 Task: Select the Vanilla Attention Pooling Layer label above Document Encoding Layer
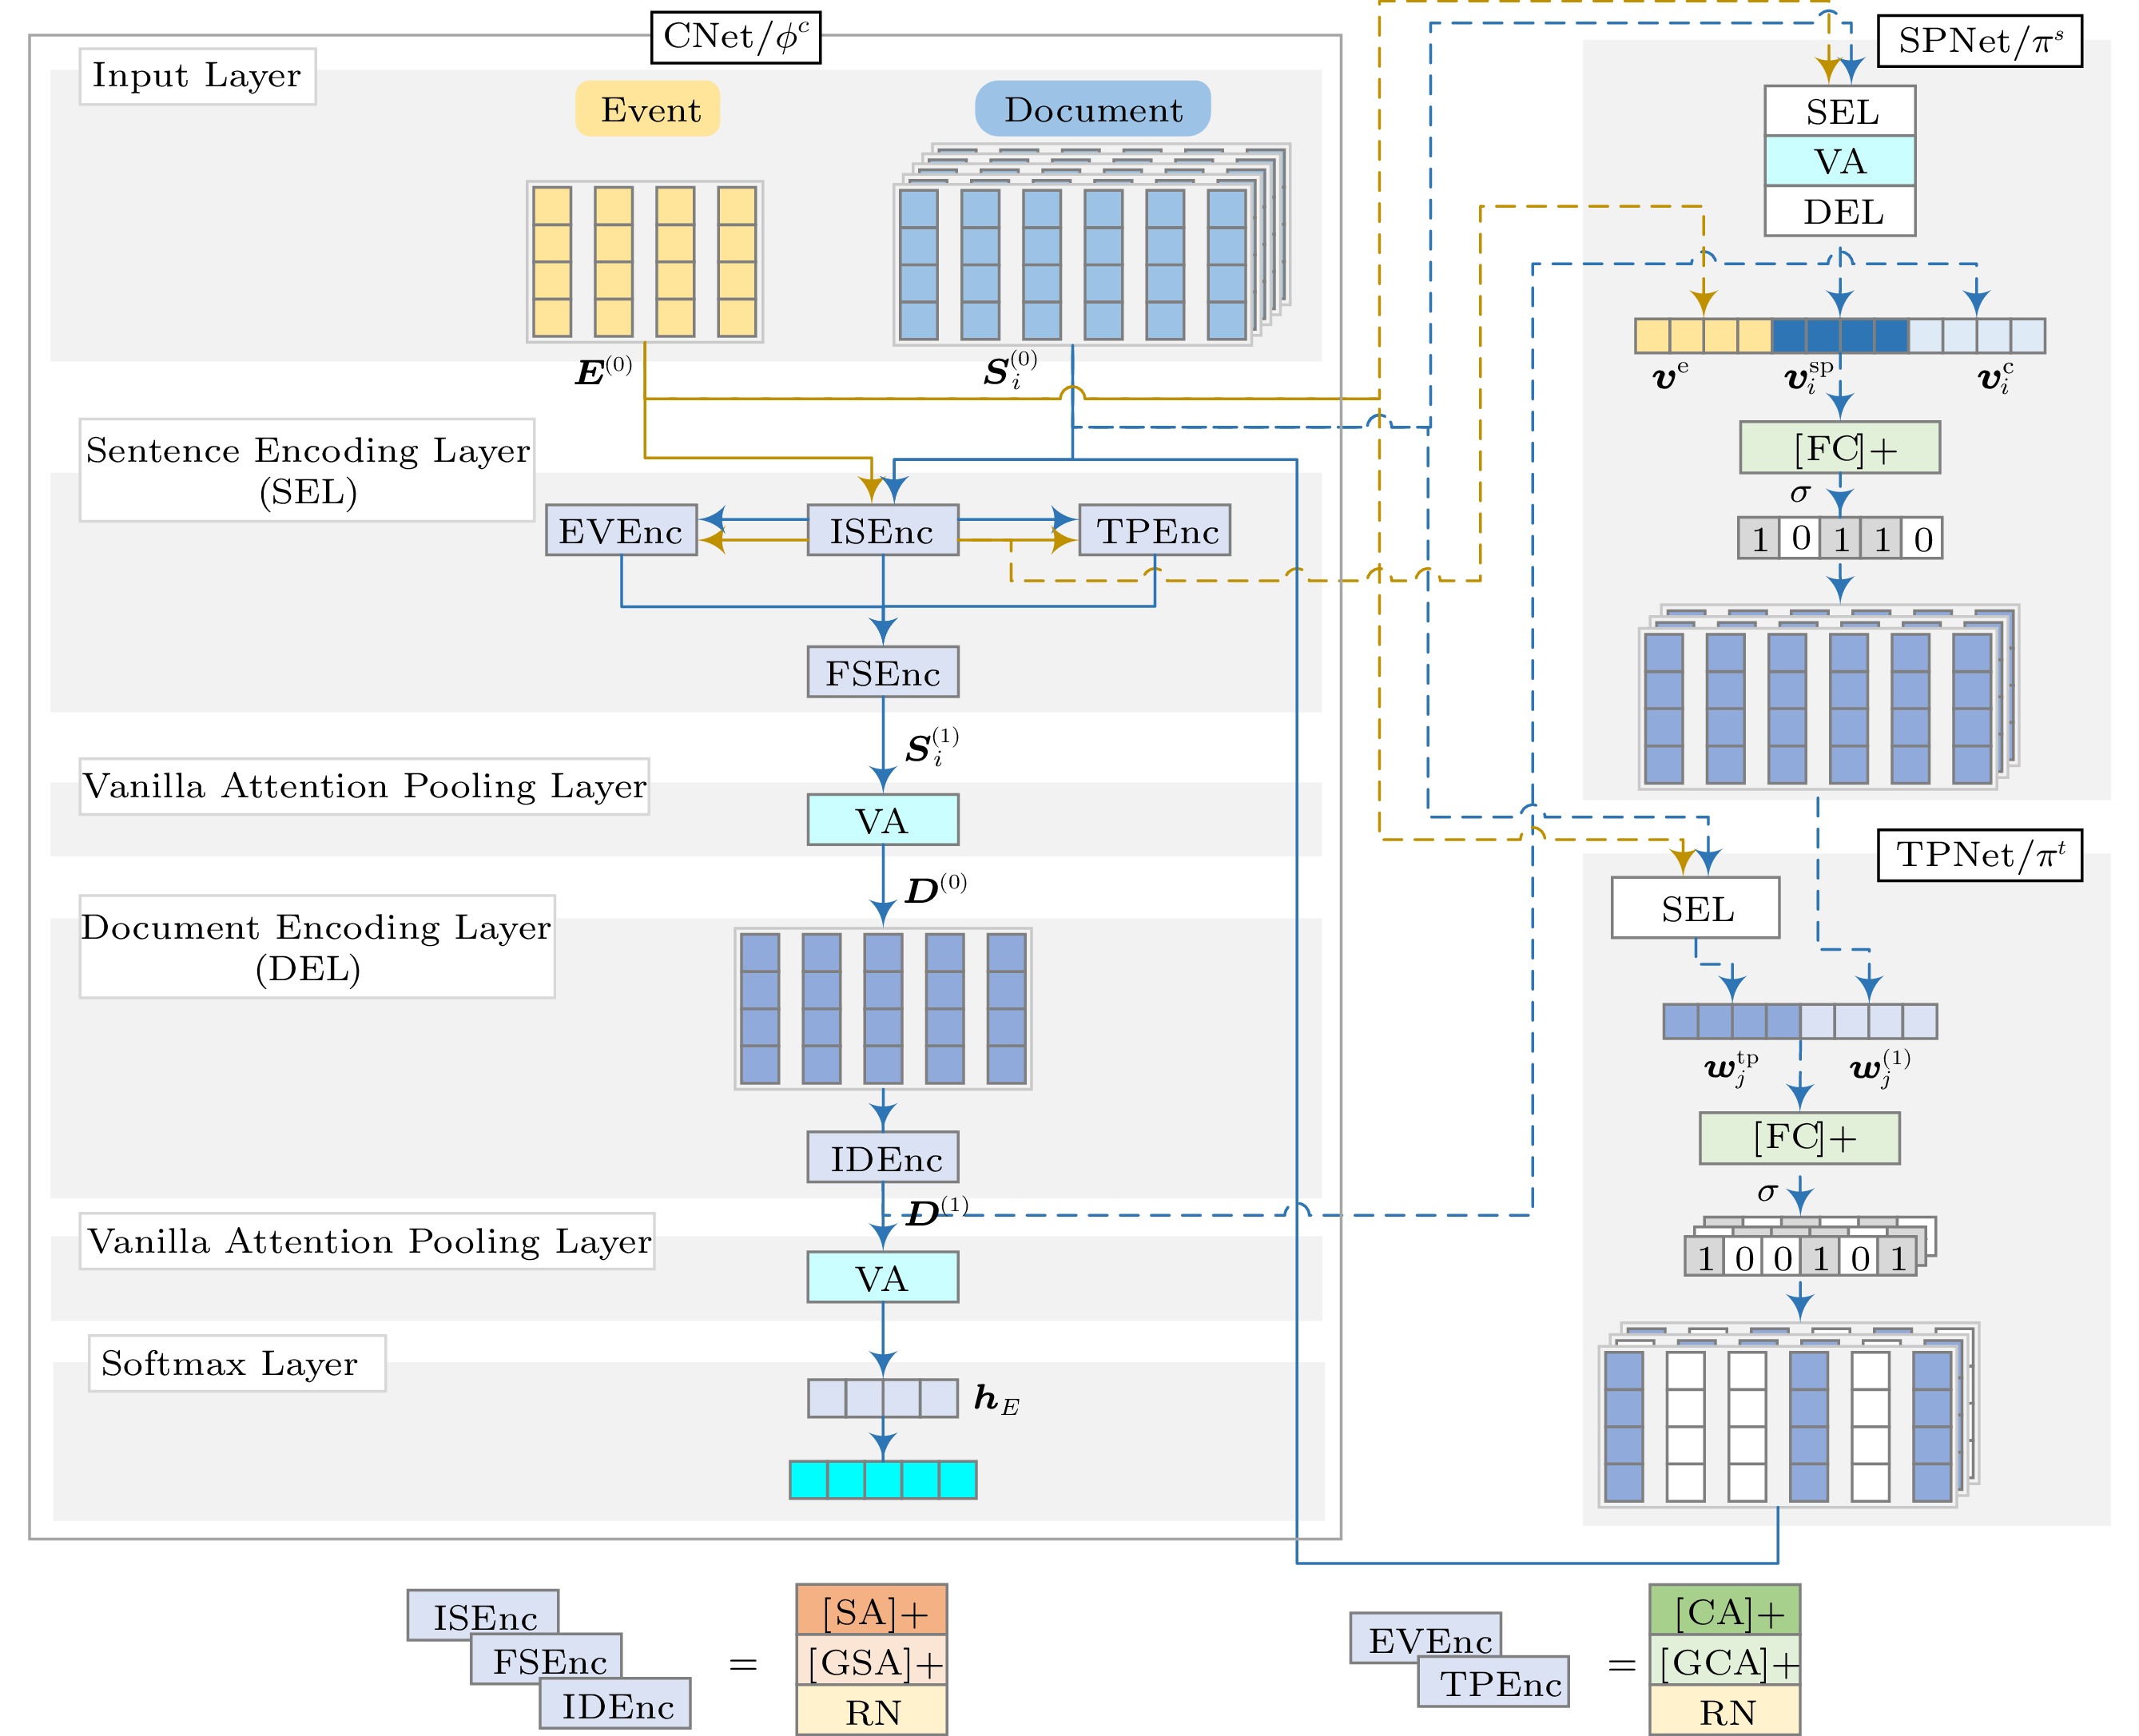coord(364,786)
